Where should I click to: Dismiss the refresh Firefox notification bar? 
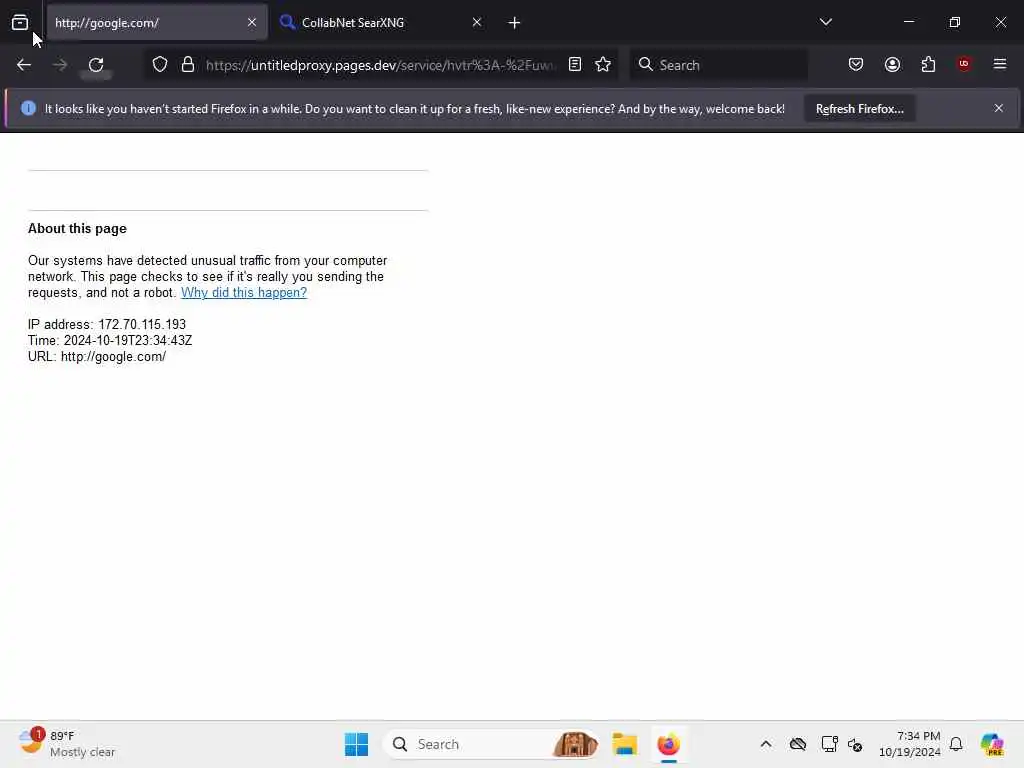pyautogui.click(x=999, y=108)
